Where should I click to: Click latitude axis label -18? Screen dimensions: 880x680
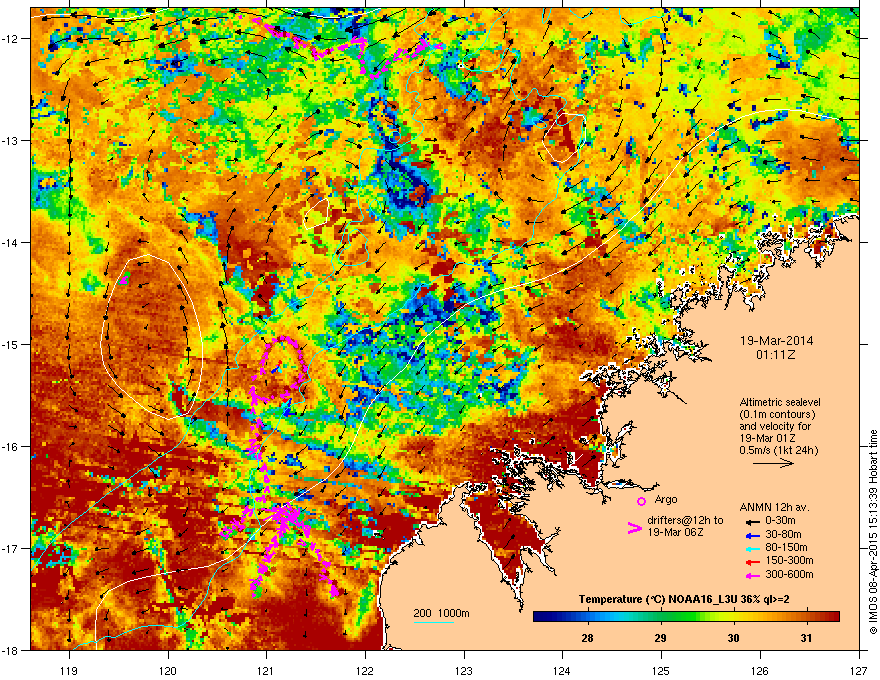10,650
